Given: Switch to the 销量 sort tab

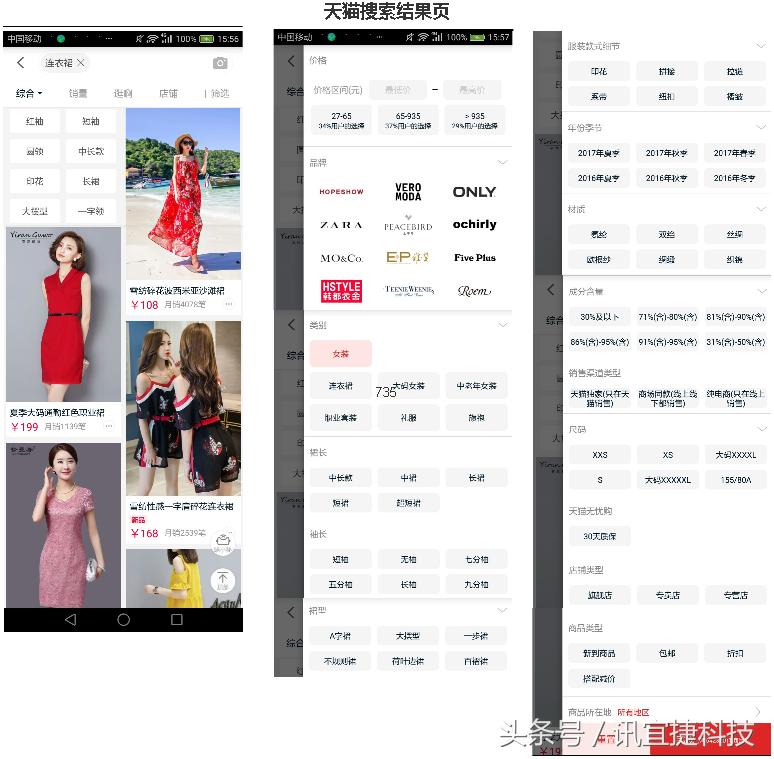Looking at the screenshot, I should [78, 93].
